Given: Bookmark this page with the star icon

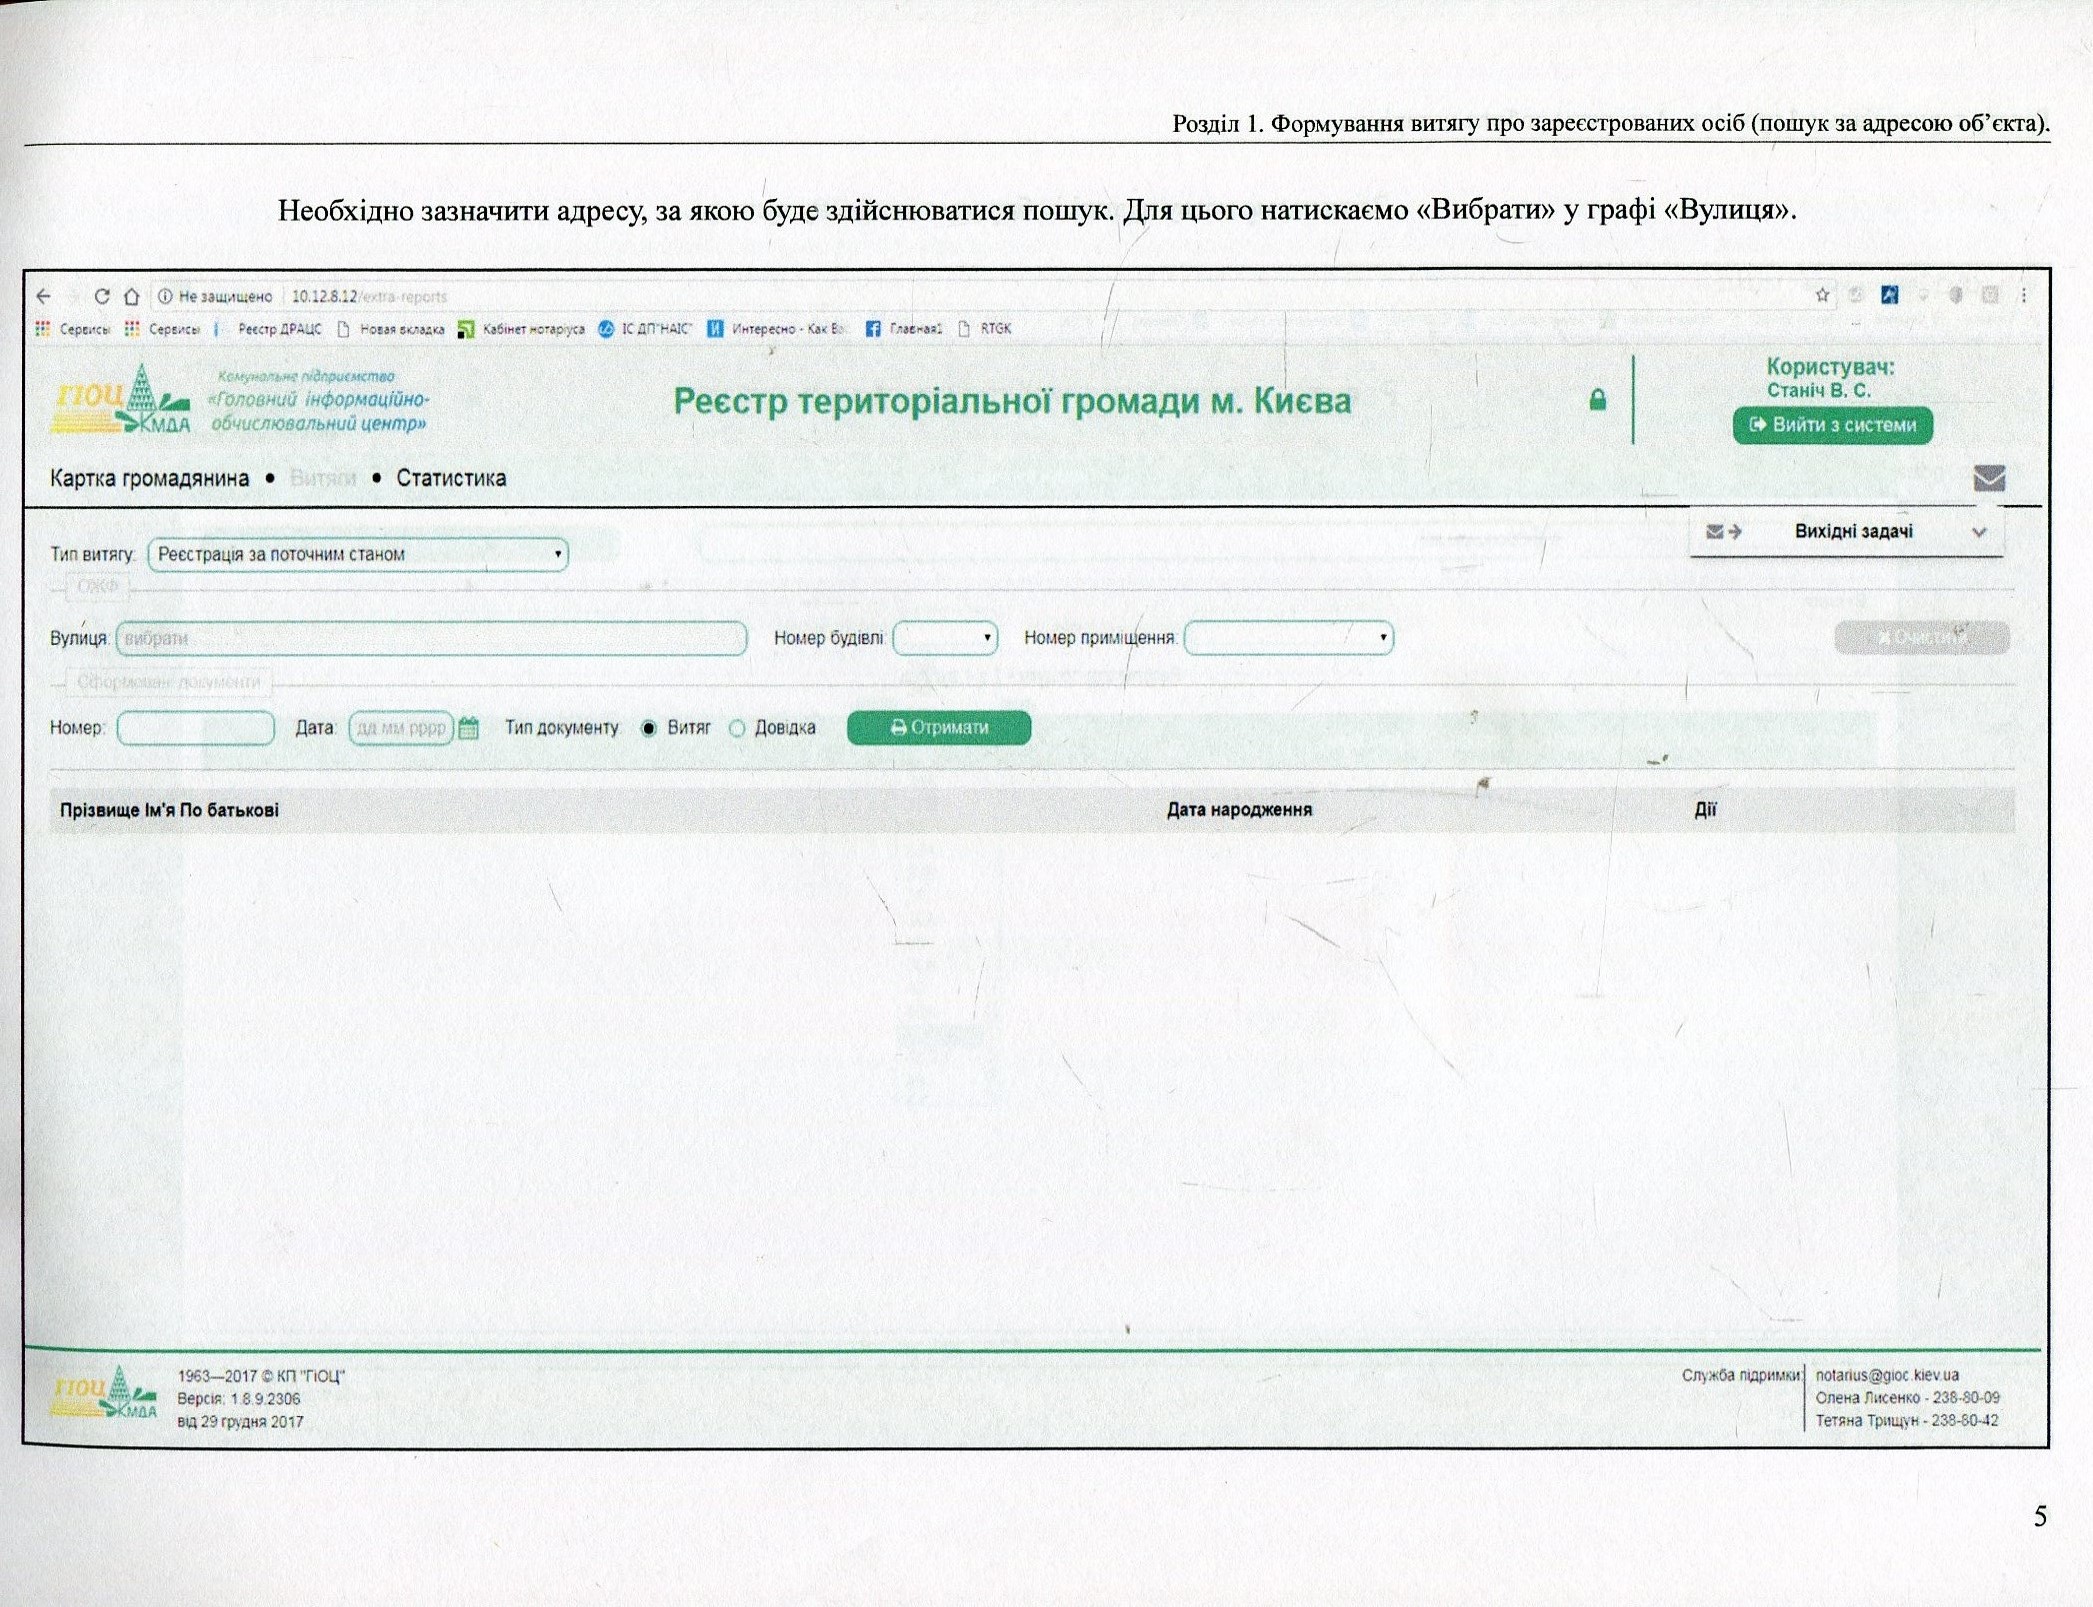Looking at the screenshot, I should pyautogui.click(x=1822, y=295).
